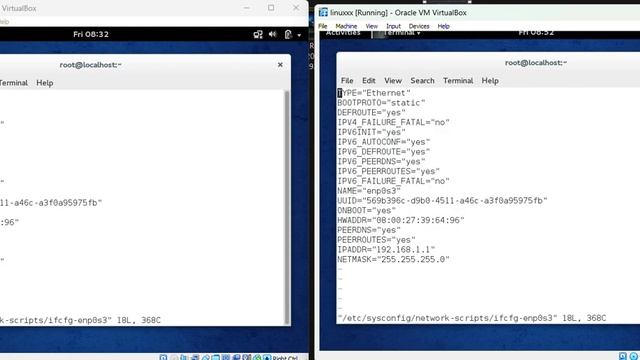Click the IPV4_FAILURE_FATAL="no" line
Image resolution: width=640 pixels, height=360 pixels.
(x=393, y=122)
